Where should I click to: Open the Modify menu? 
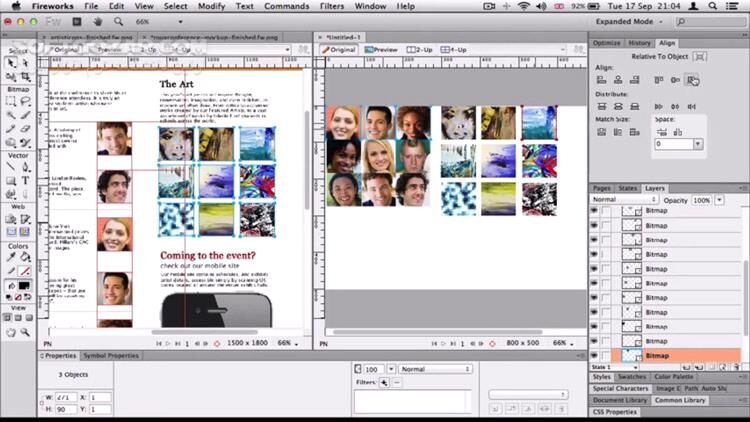(211, 6)
